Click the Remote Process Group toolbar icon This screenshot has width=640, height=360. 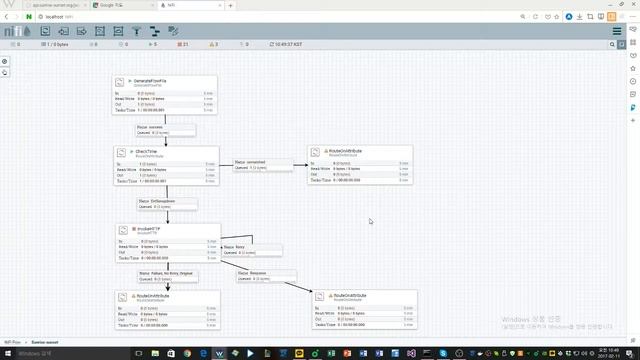118,31
